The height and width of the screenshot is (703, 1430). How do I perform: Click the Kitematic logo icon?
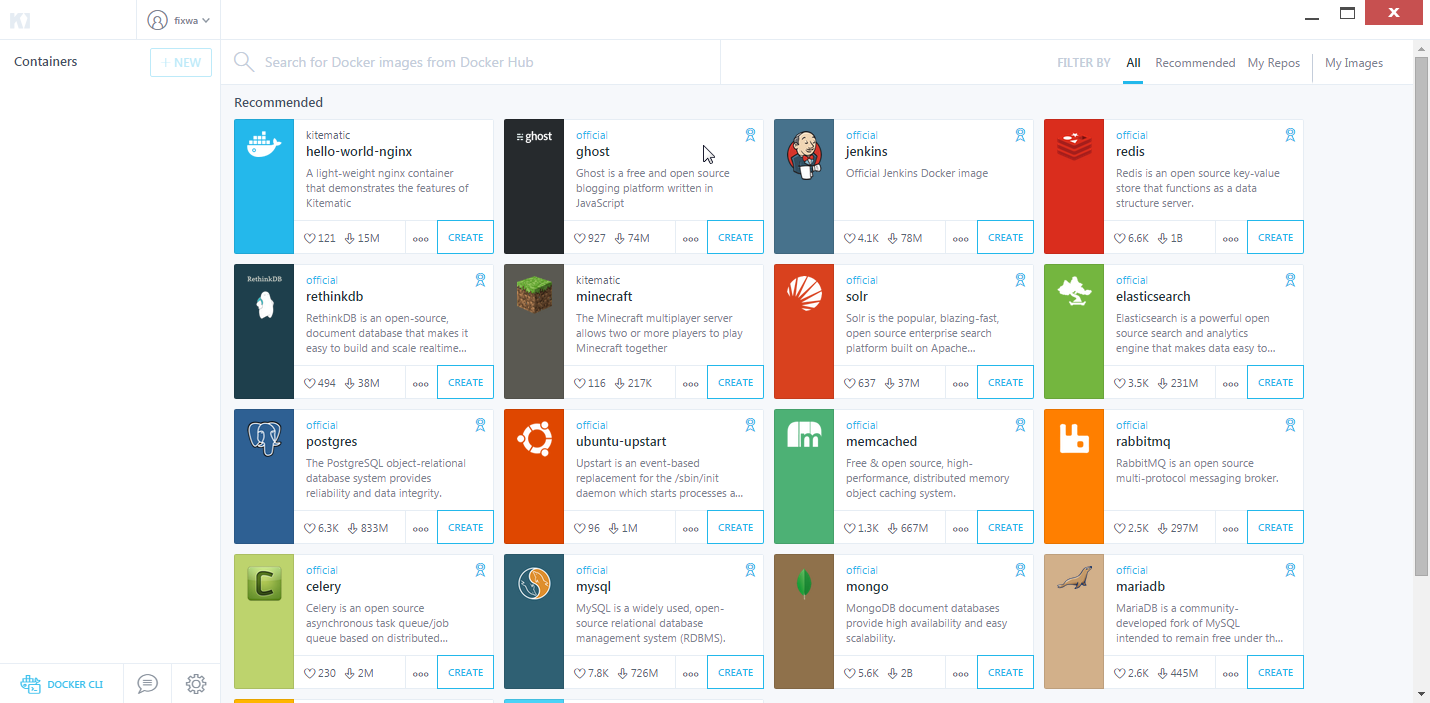[21, 19]
